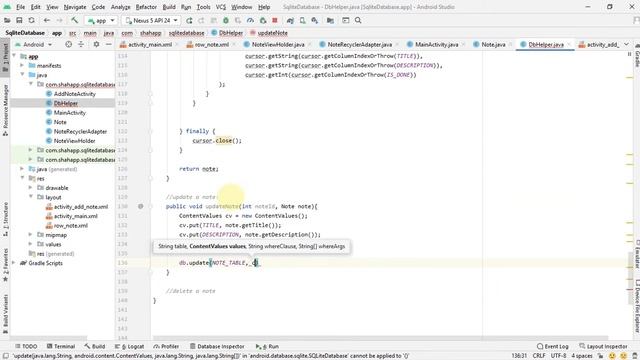This screenshot has width=640, height=360.
Task: Collapse the layout folder
Action: click(31, 197)
